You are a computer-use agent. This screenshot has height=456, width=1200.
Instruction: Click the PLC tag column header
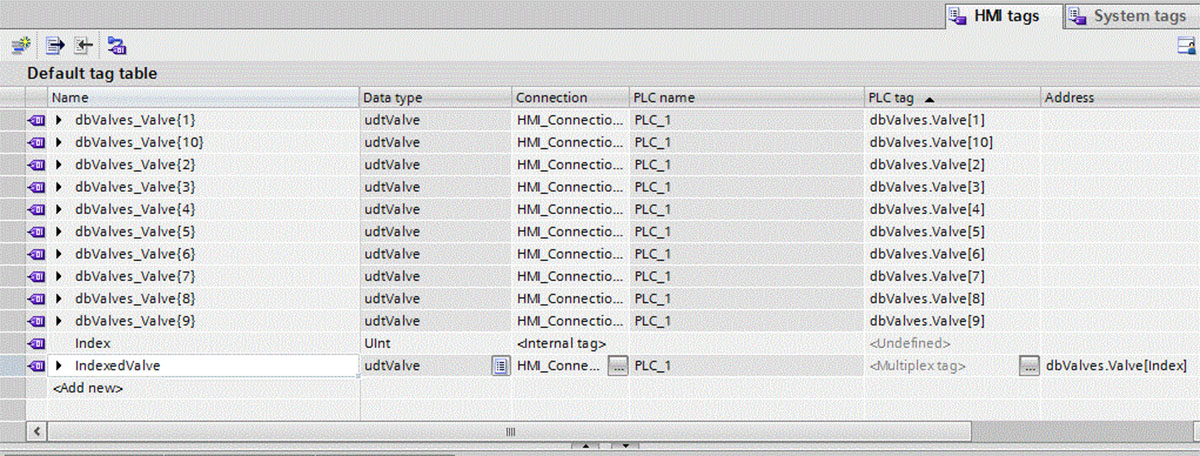tap(953, 98)
